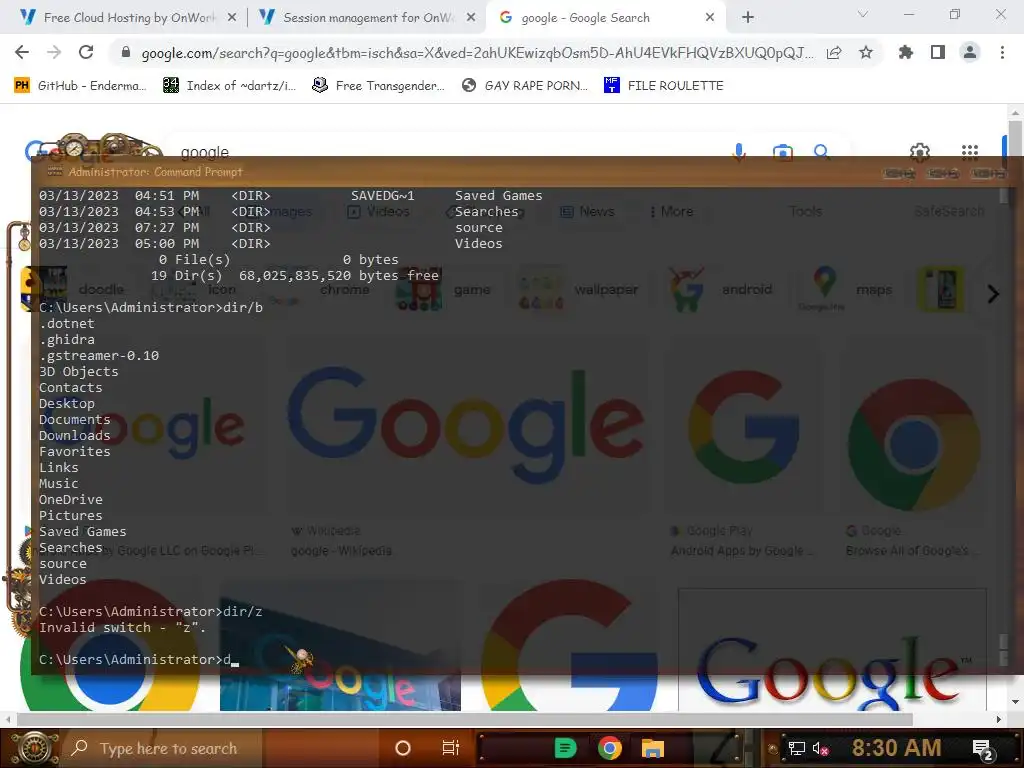1024x768 pixels.
Task: Open the Index of ~dartz bookmark
Action: click(229, 86)
